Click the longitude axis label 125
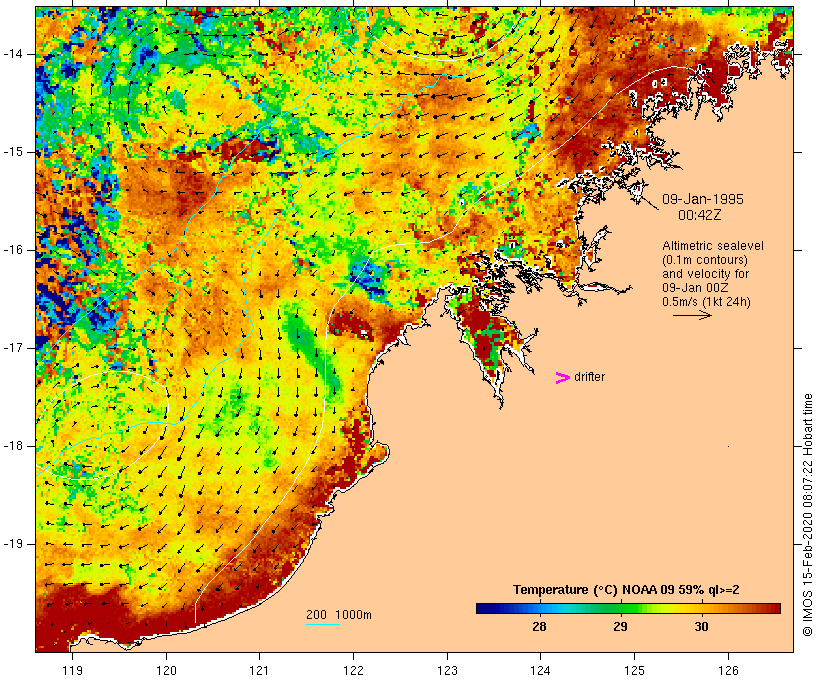This screenshot has width=820, height=680. (634, 670)
